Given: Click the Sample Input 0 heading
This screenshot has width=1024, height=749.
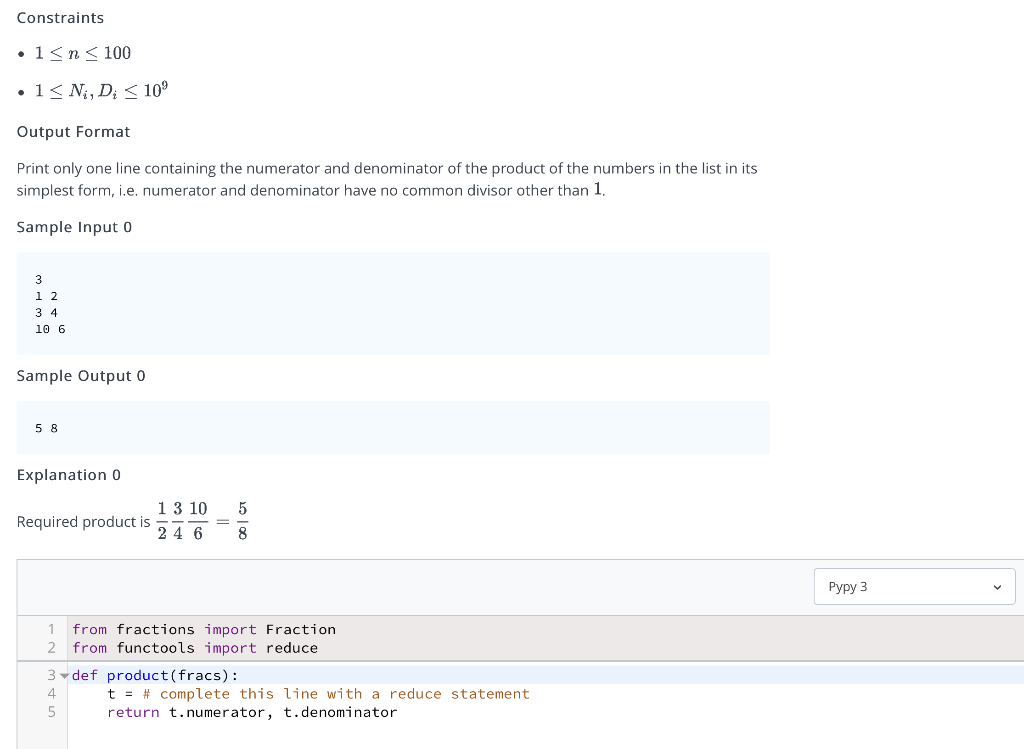Looking at the screenshot, I should pyautogui.click(x=74, y=227).
